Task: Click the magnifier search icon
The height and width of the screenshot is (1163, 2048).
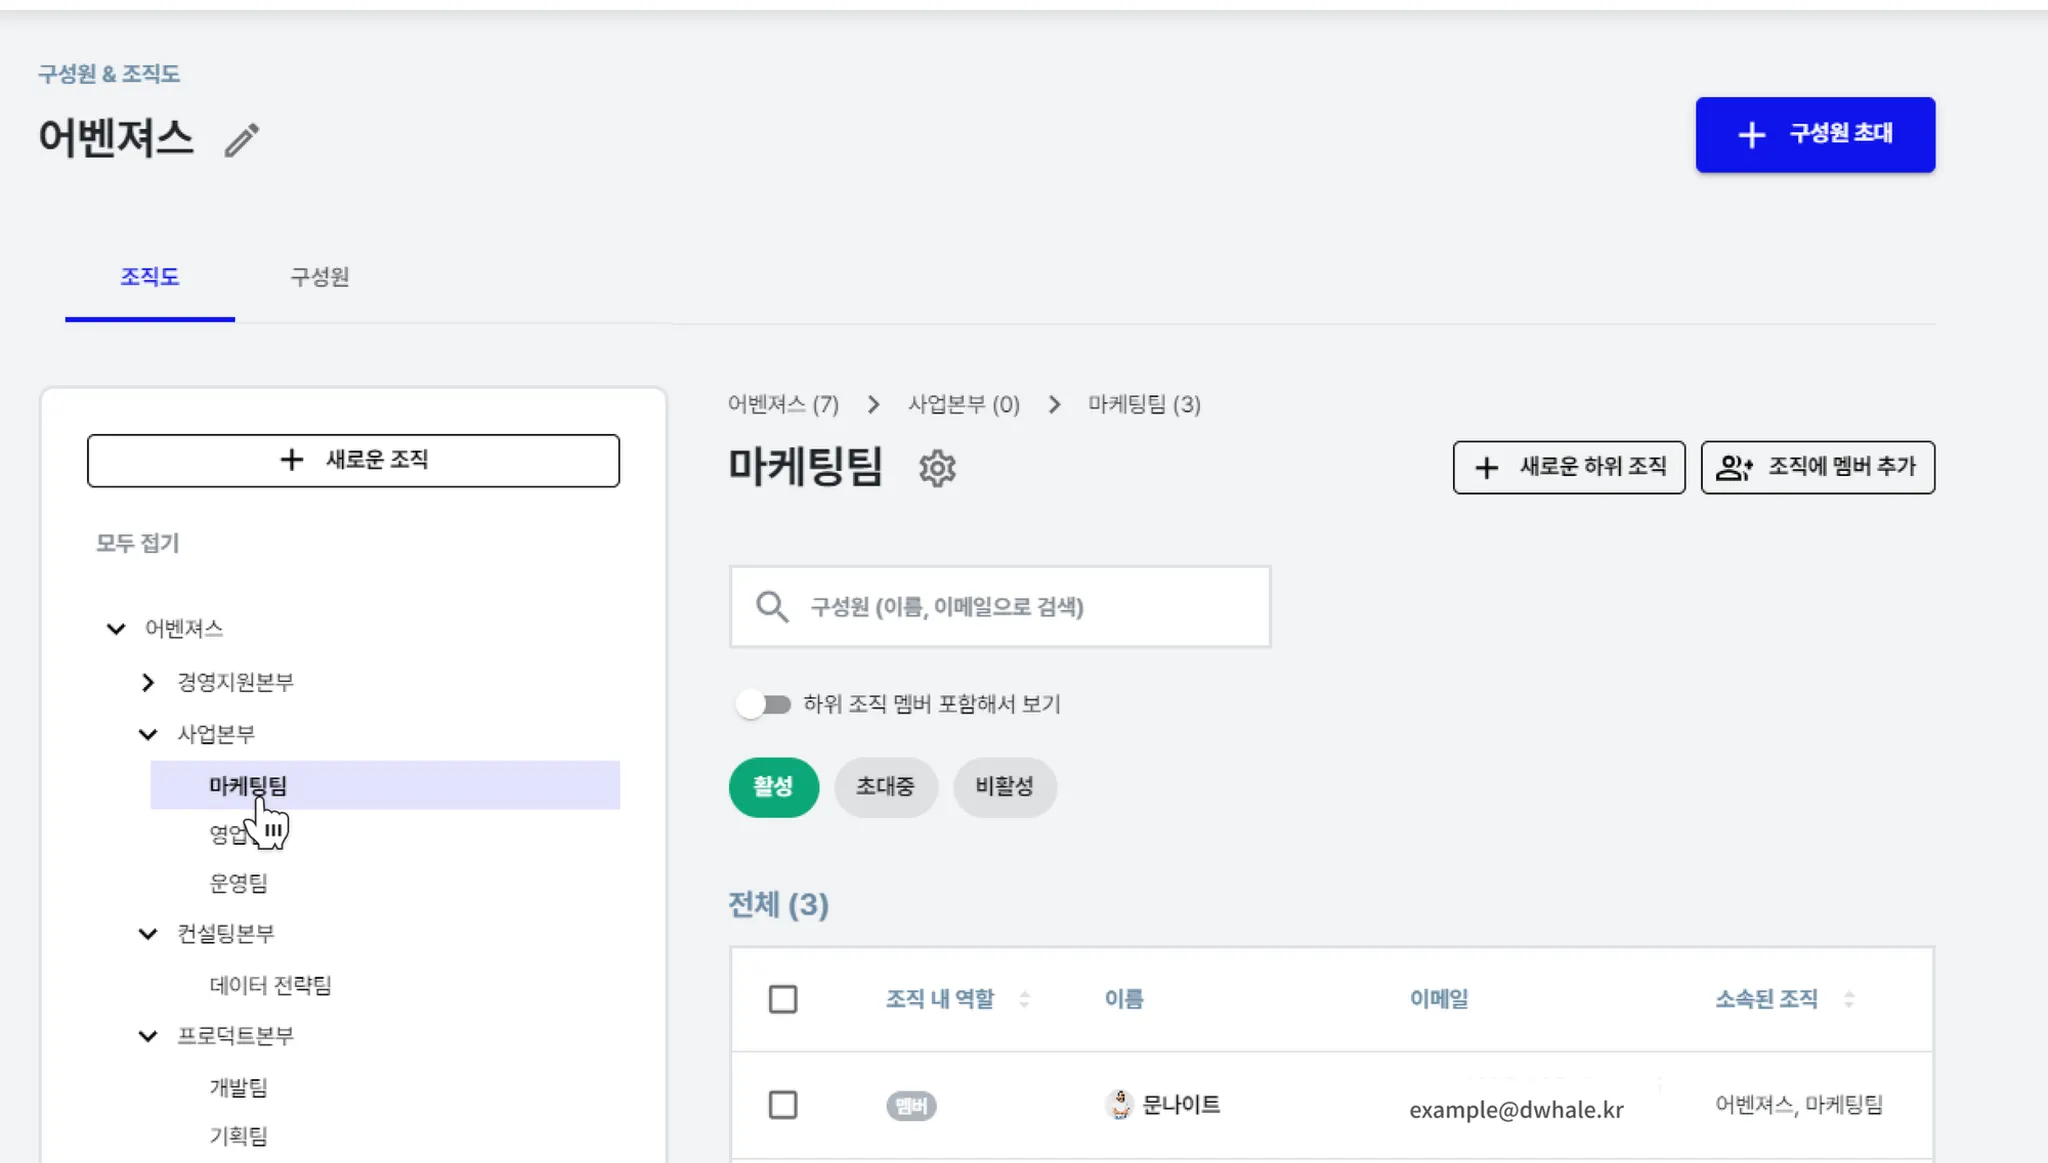Action: point(771,607)
